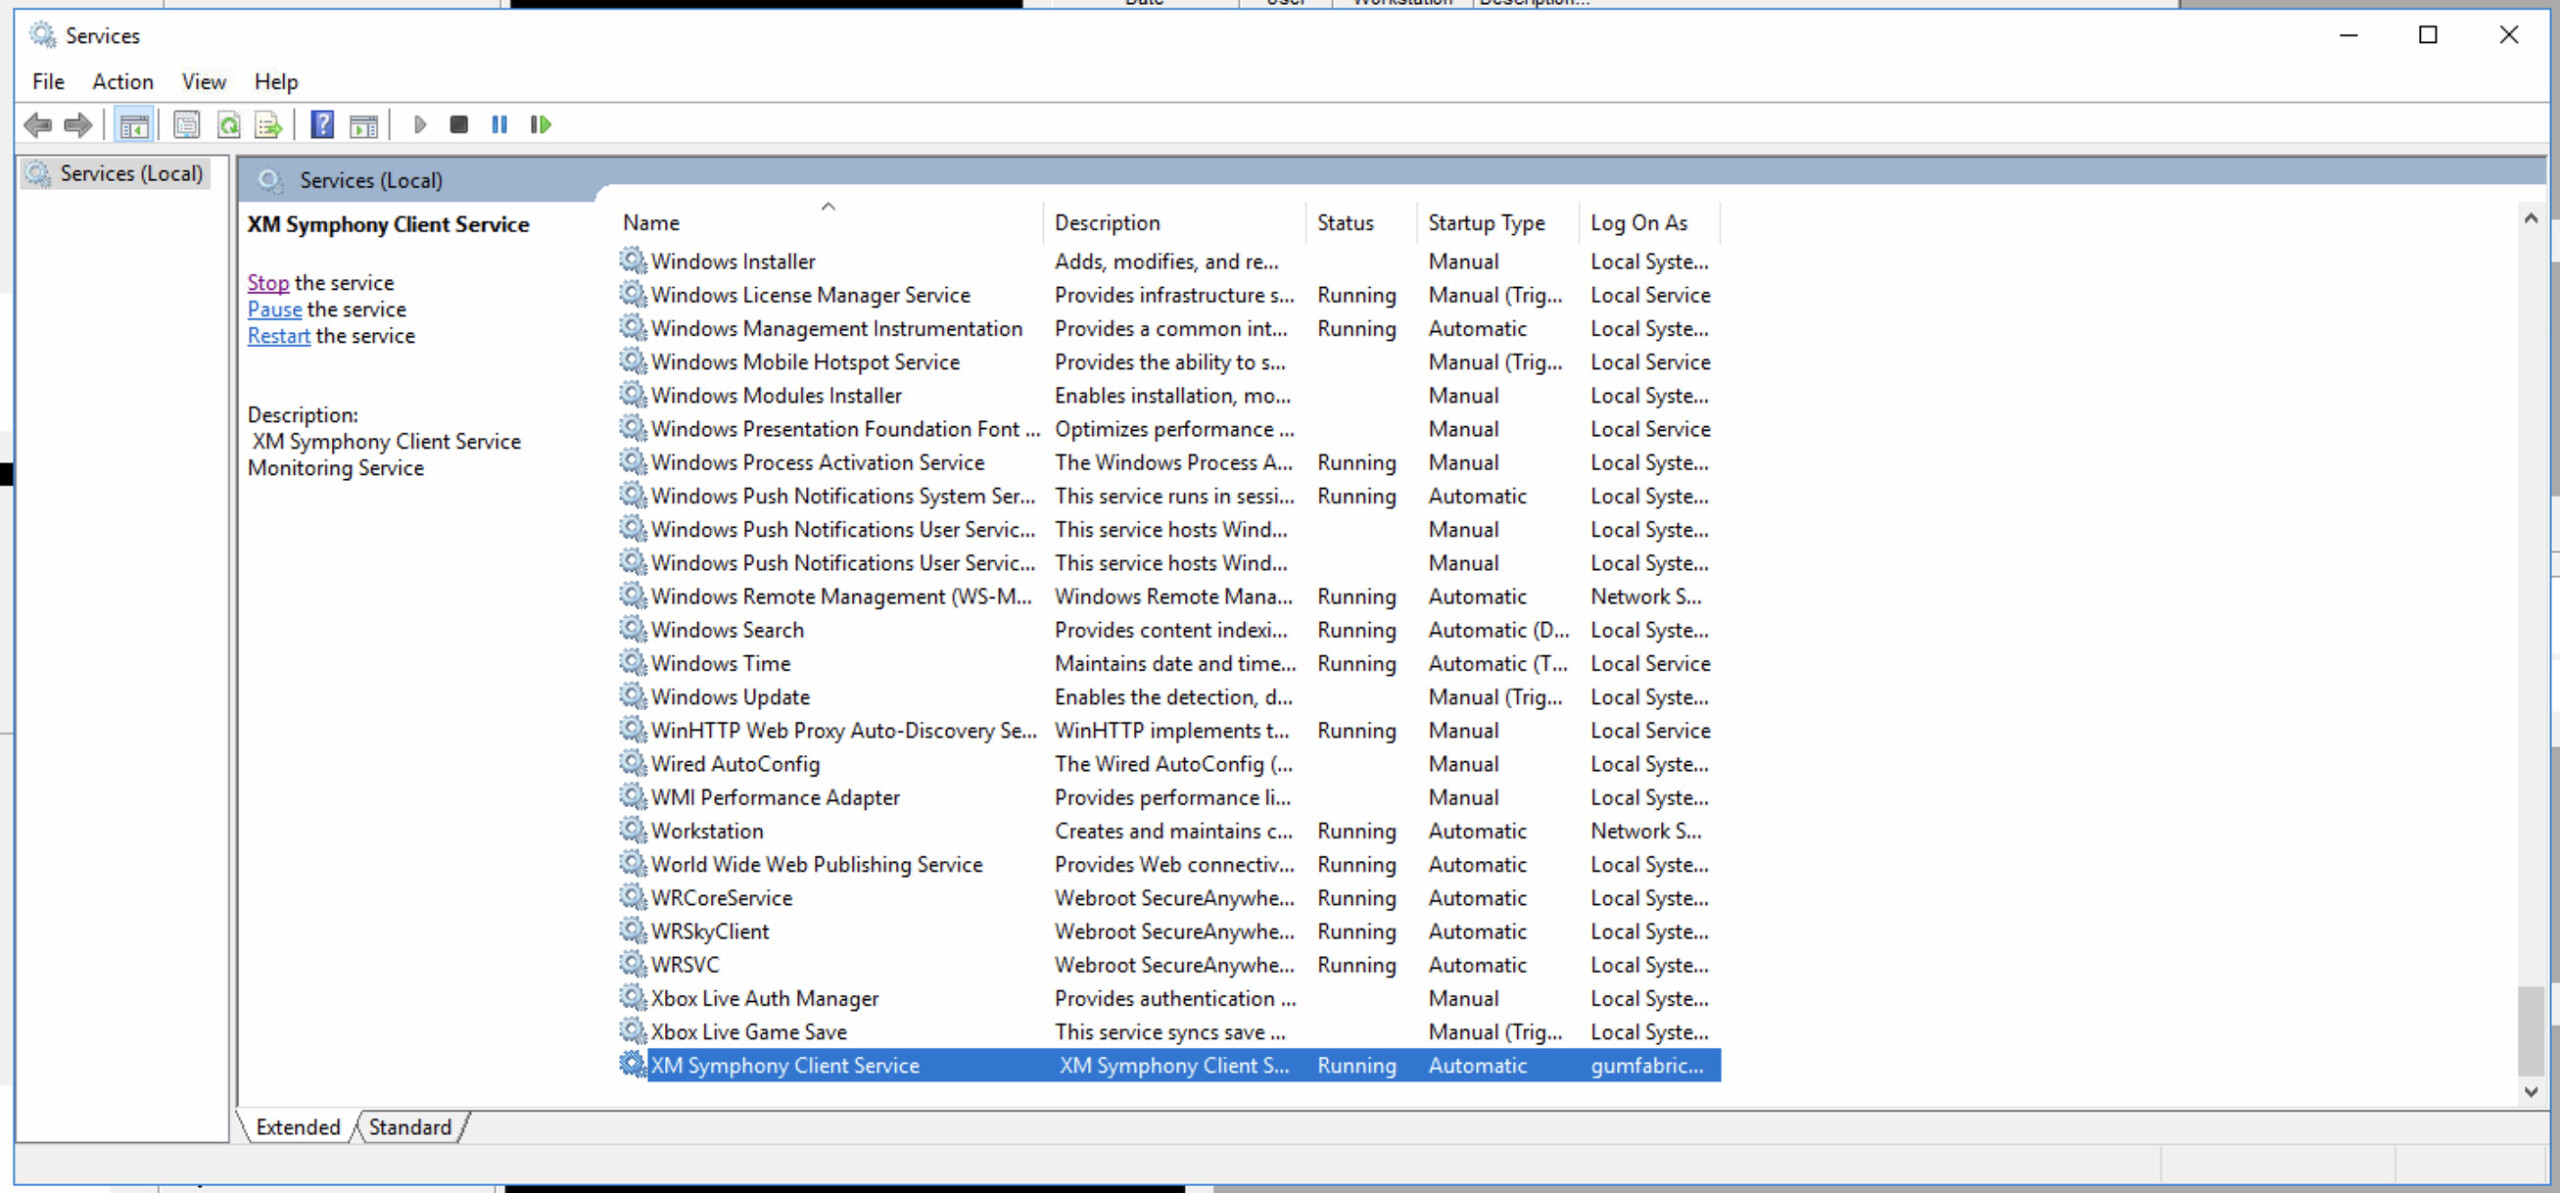Open the Help menu
The height and width of the screenshot is (1193, 2560).
tap(276, 82)
